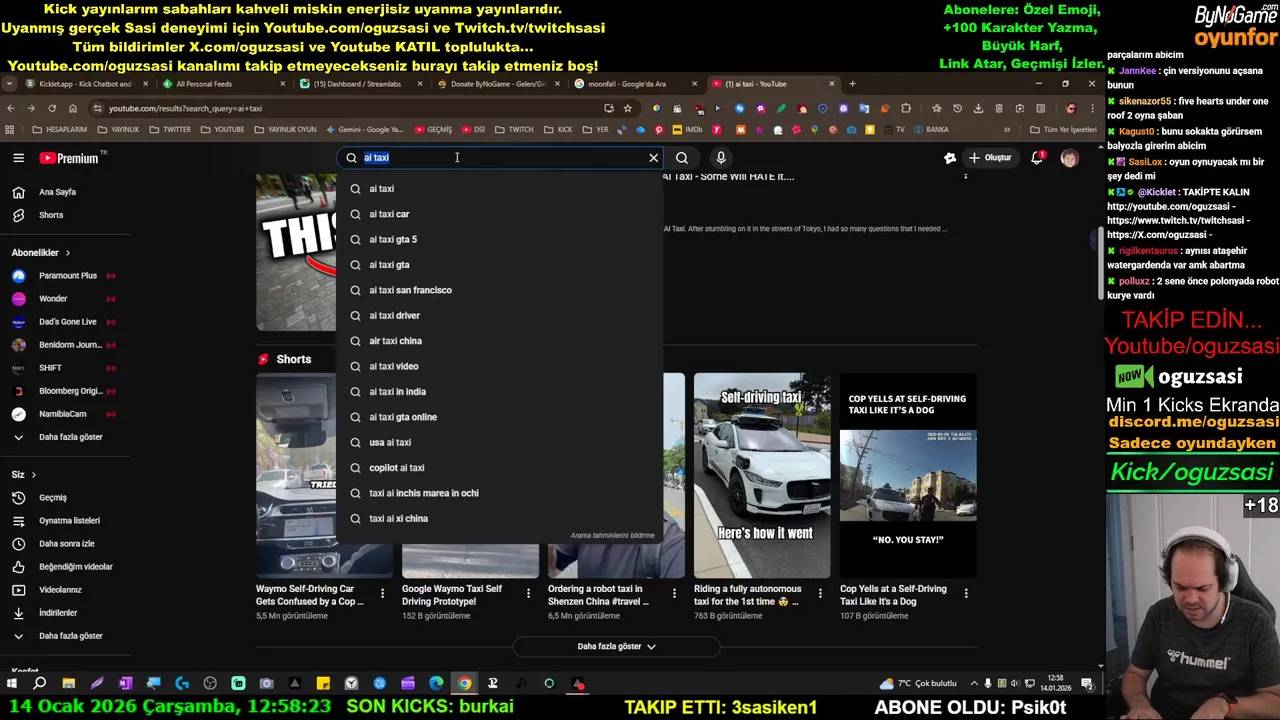Viewport: 1280px width, 720px height.
Task: Click the Oluştur create button
Action: click(x=990, y=158)
